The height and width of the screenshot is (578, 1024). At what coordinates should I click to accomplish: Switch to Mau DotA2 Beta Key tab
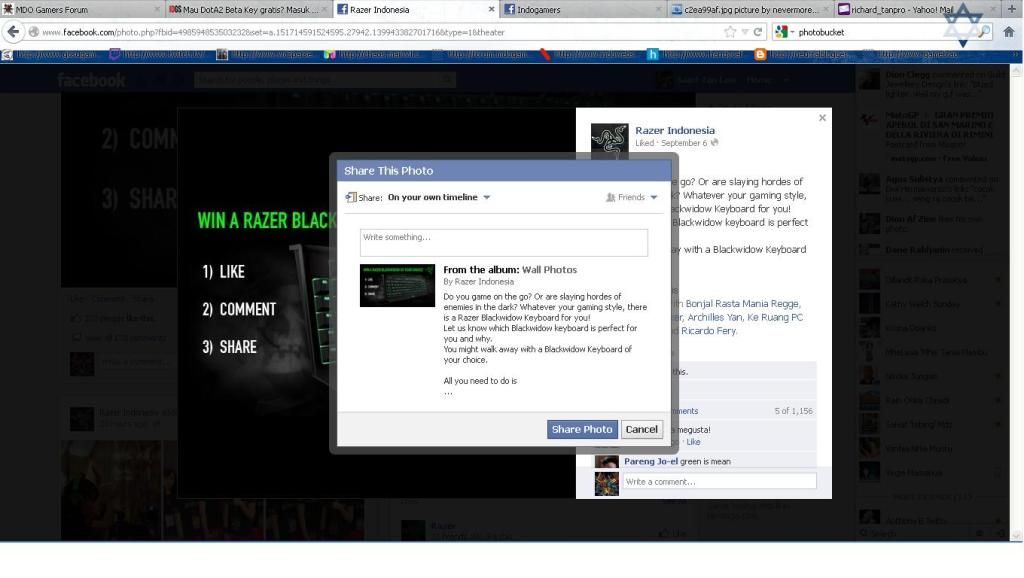pos(248,9)
